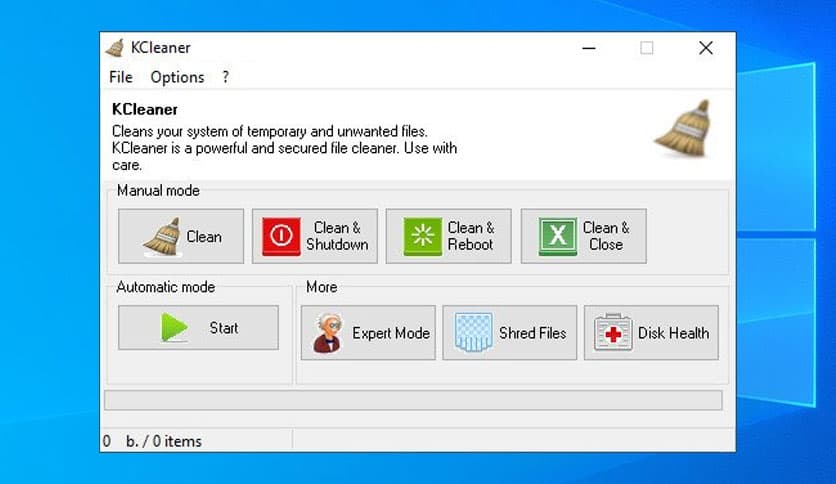Open the ? help menu
This screenshot has width=836, height=484.
click(x=226, y=77)
